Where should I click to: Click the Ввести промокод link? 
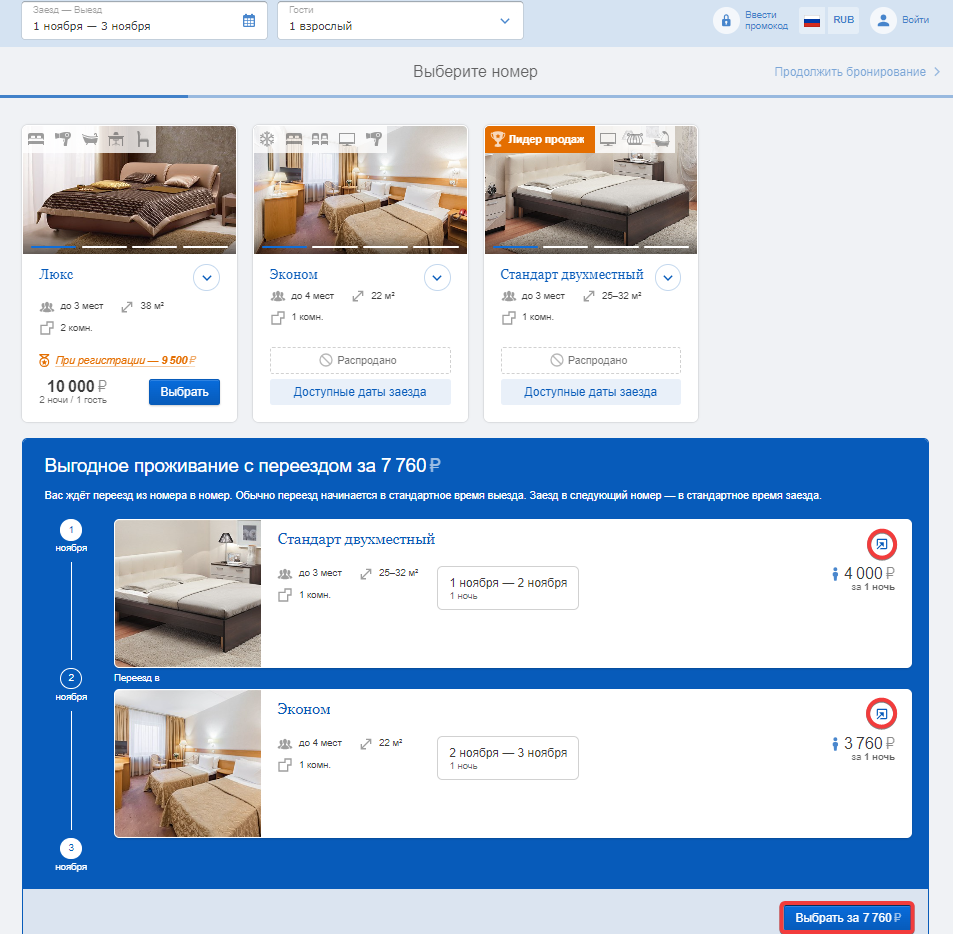(x=766, y=21)
